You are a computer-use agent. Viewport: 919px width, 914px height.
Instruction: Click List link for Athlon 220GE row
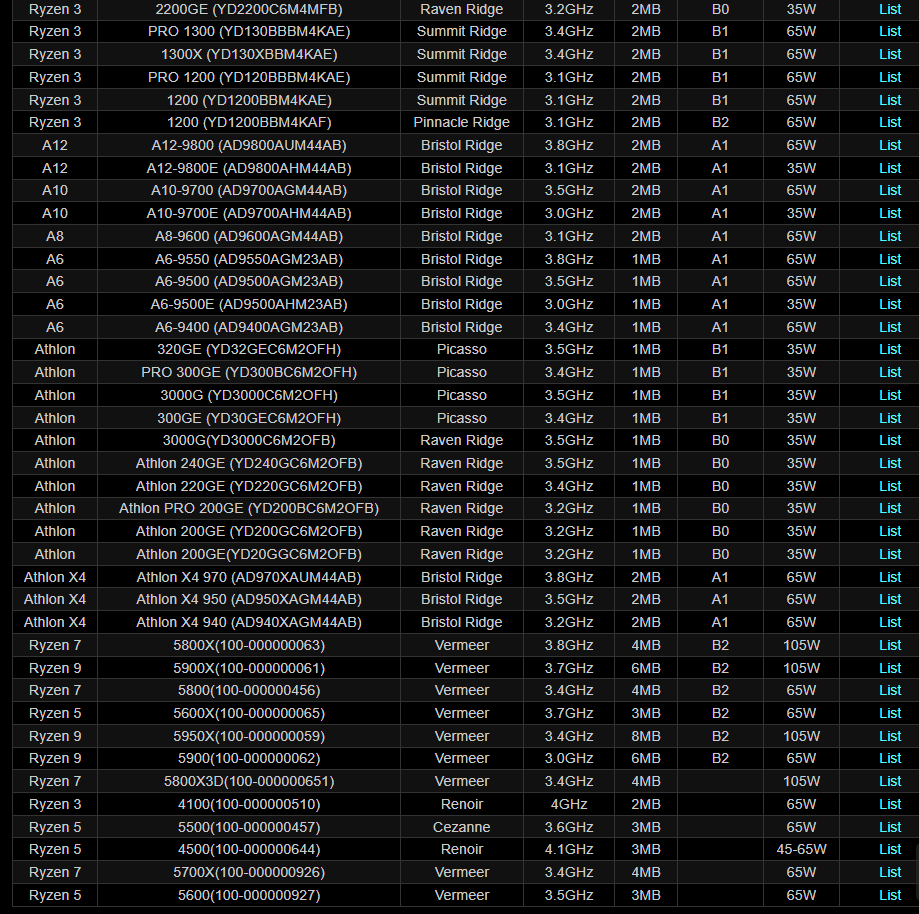[x=890, y=486]
